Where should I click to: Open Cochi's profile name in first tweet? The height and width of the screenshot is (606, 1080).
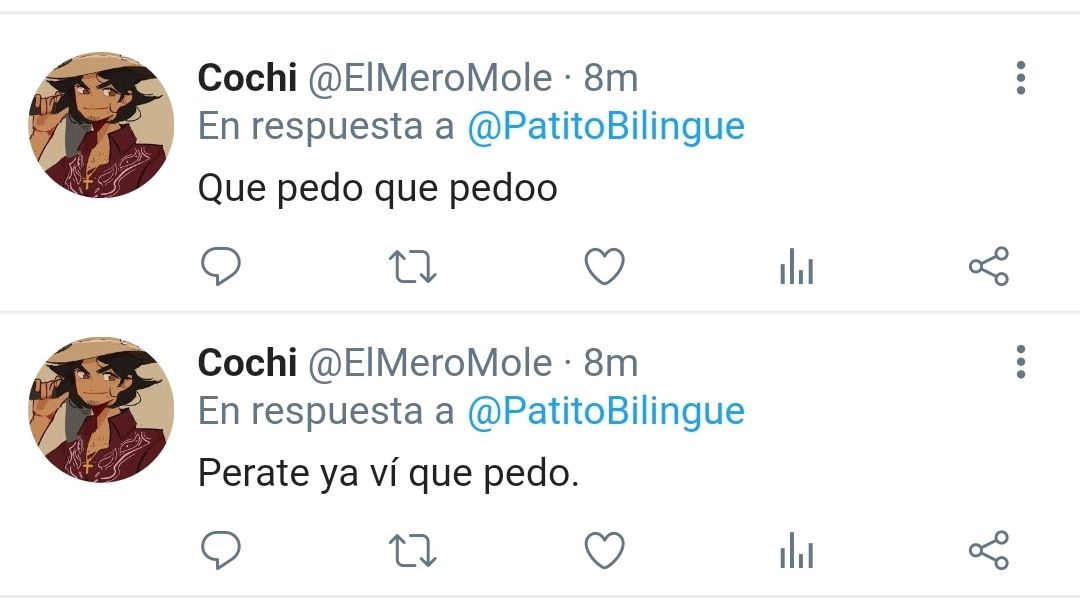point(247,77)
